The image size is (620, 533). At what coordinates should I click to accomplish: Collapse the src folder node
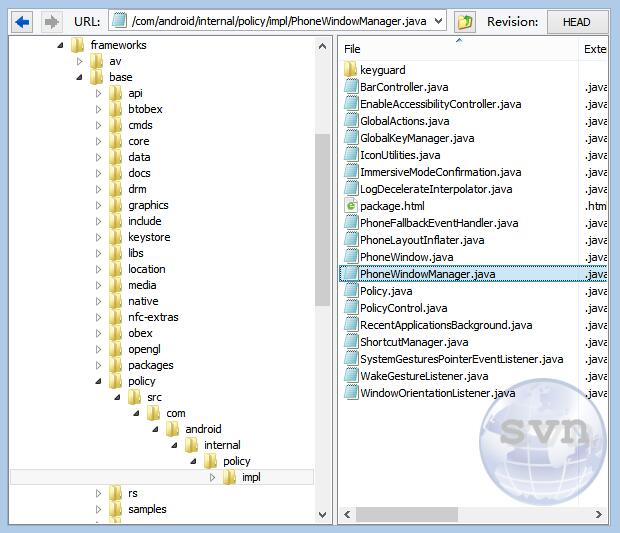(x=117, y=397)
